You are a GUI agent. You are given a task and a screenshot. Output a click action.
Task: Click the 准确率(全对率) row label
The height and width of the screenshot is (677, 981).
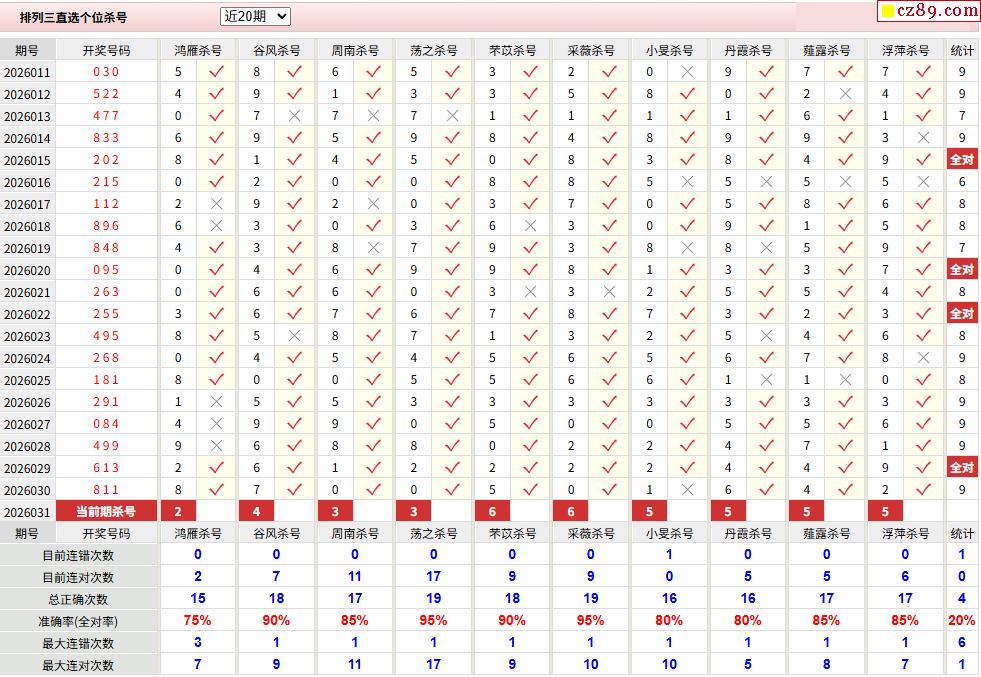click(78, 621)
